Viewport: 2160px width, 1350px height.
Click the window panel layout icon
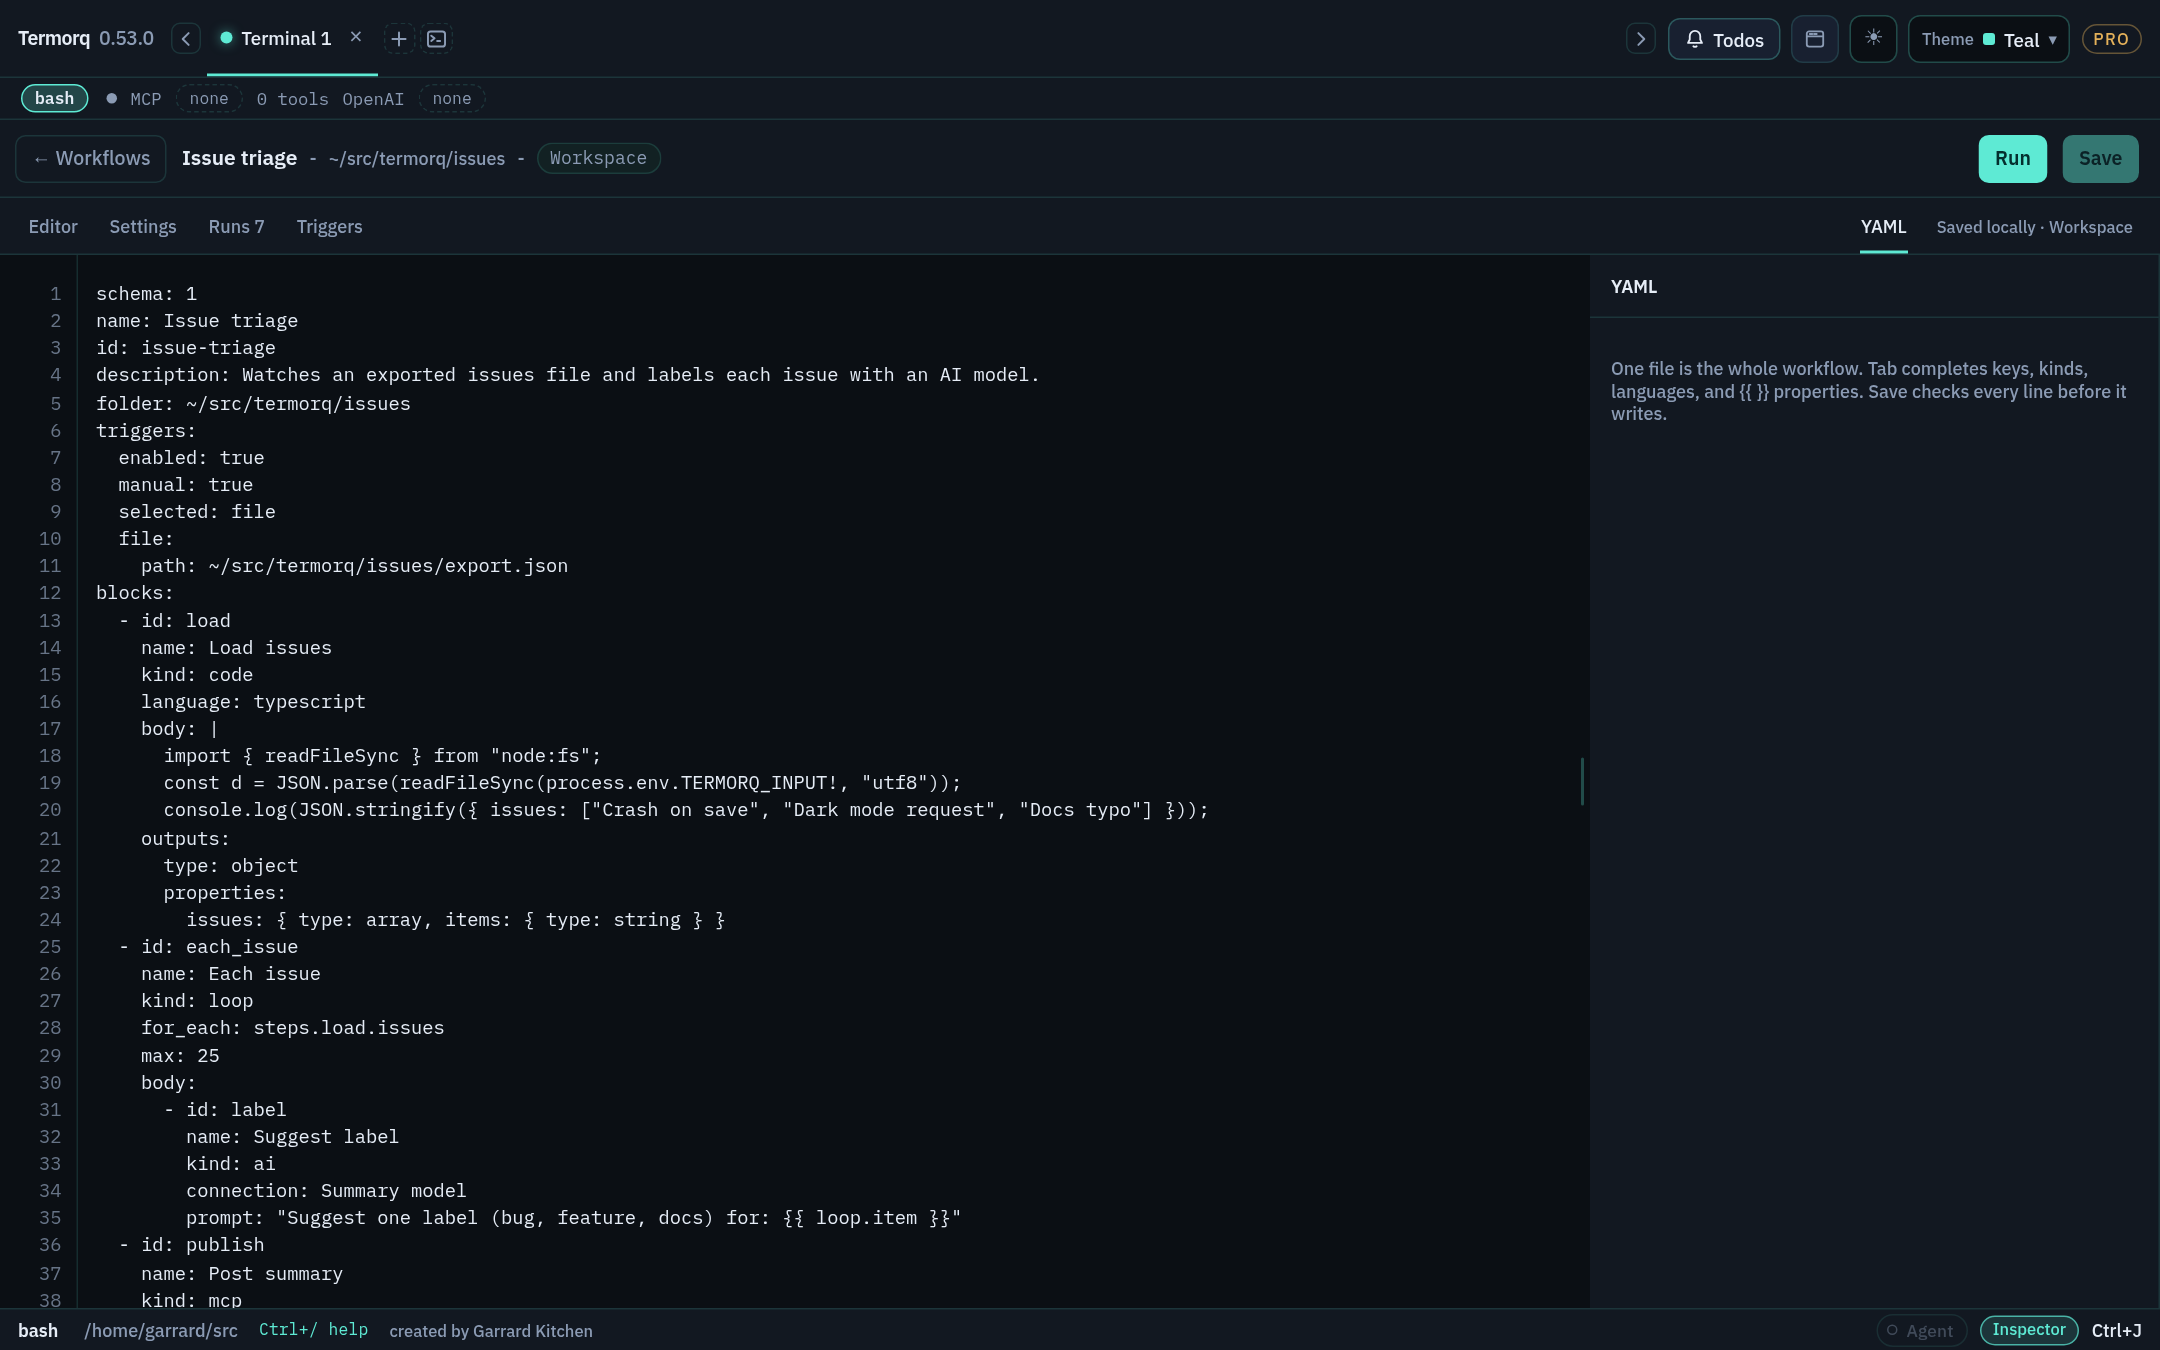coord(1815,39)
